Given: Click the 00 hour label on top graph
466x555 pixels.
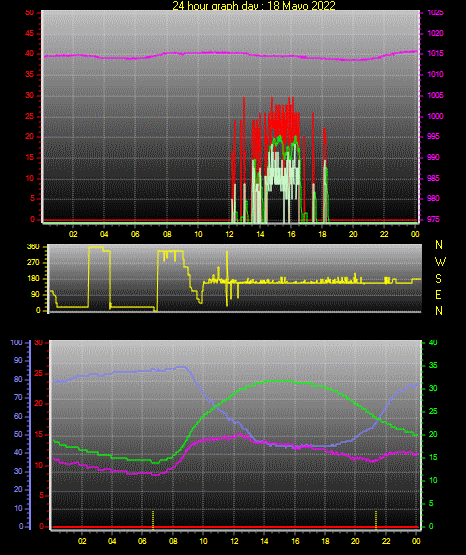Looking at the screenshot, I should (415, 234).
